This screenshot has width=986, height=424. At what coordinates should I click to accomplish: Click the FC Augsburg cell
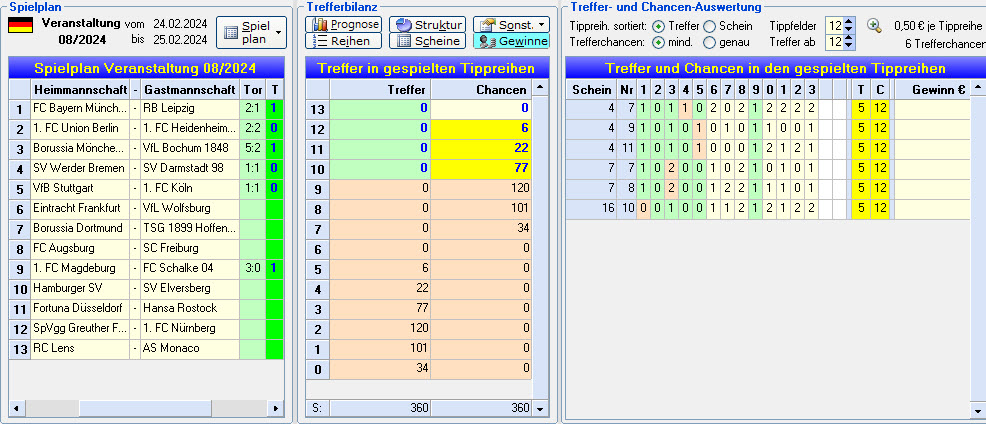(80, 248)
